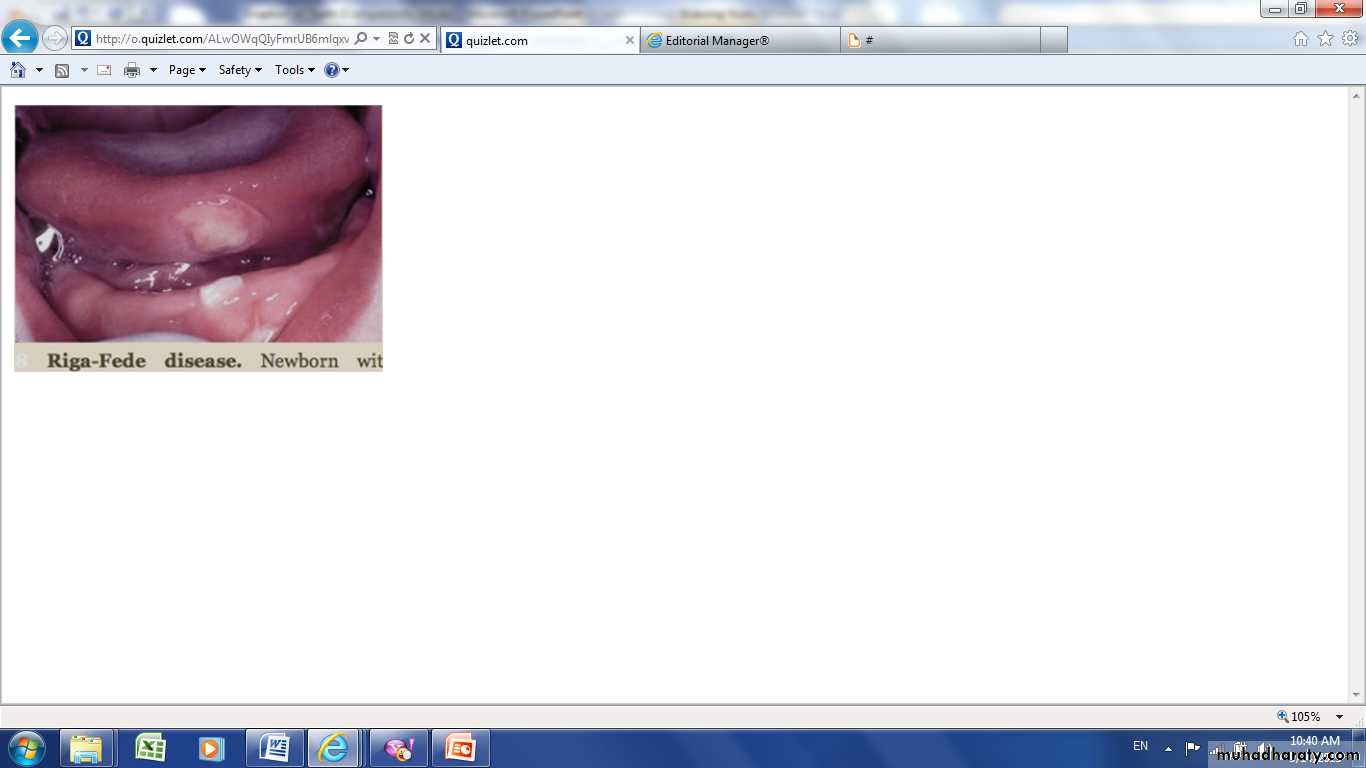Expand the Home button dropdown arrow

tap(39, 70)
